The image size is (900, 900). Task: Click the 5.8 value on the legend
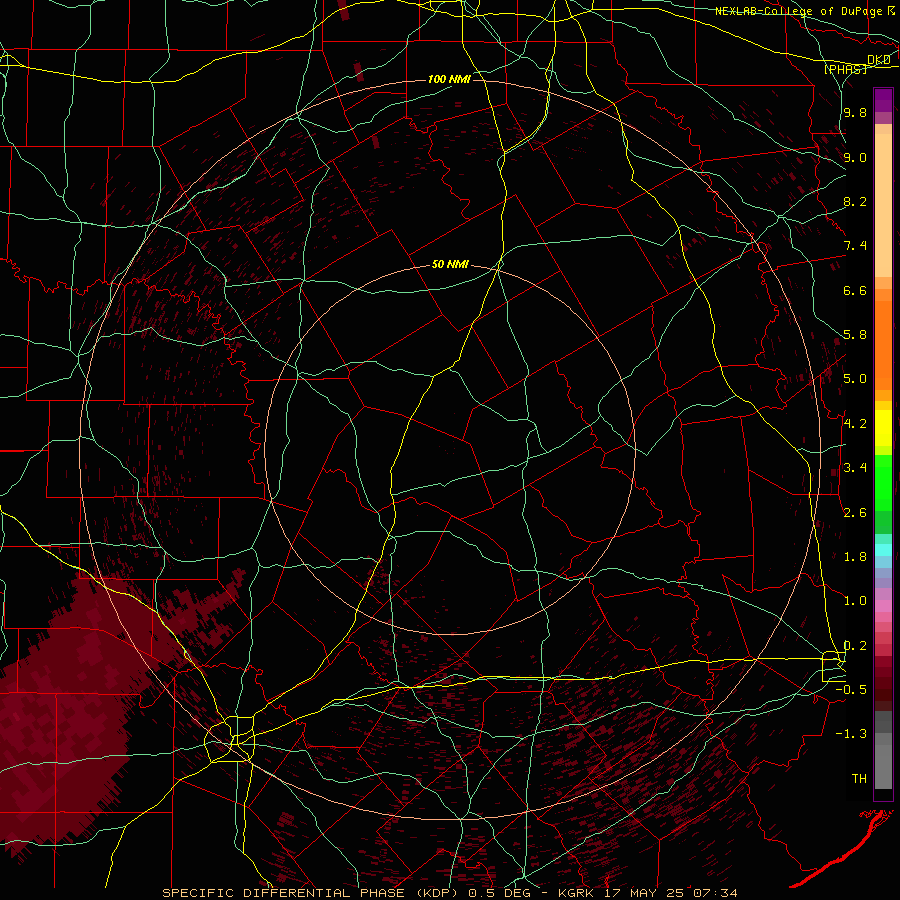[x=855, y=335]
